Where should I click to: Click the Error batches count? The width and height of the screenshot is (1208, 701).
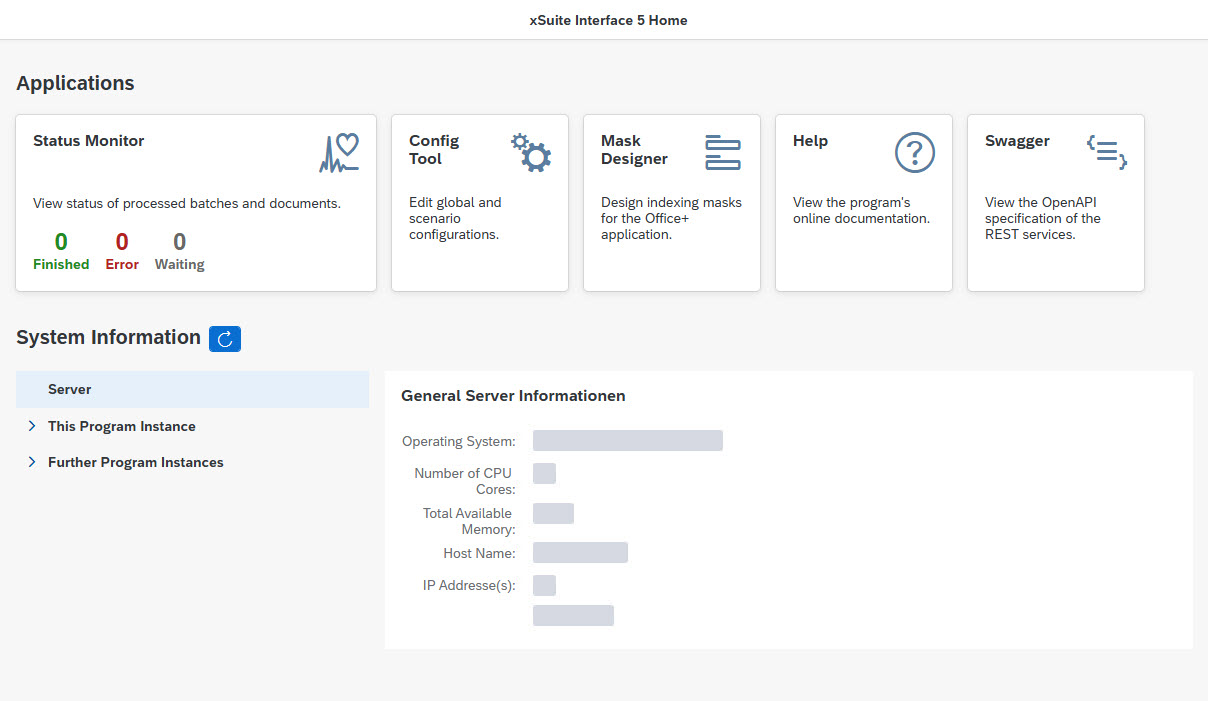122,242
